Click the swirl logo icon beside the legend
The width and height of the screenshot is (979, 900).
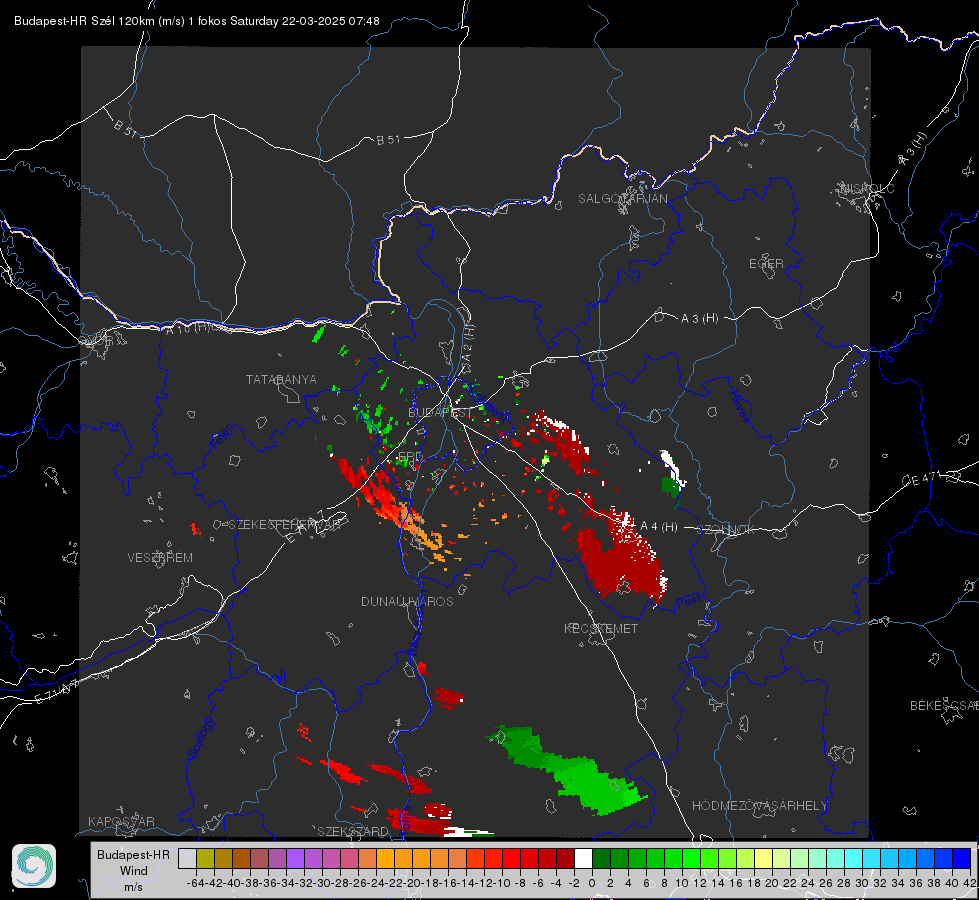34,866
